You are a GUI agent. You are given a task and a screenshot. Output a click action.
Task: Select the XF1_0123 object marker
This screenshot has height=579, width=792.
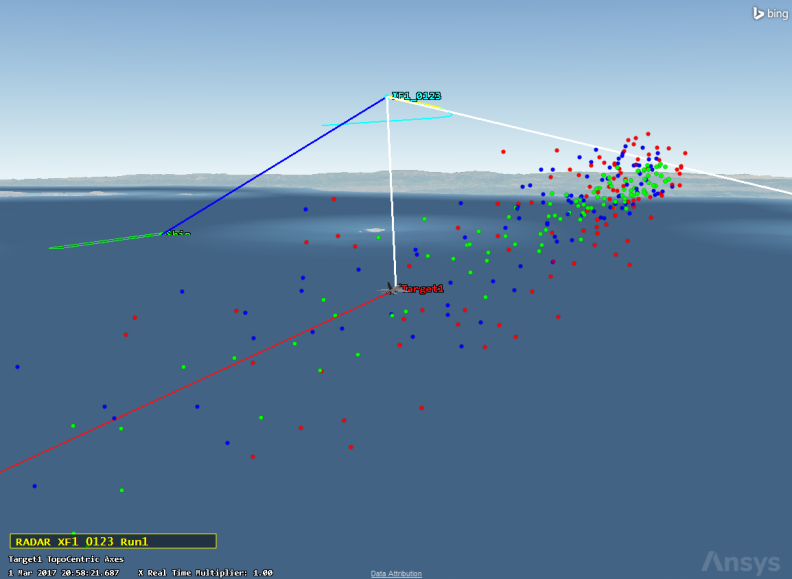pyautogui.click(x=387, y=96)
